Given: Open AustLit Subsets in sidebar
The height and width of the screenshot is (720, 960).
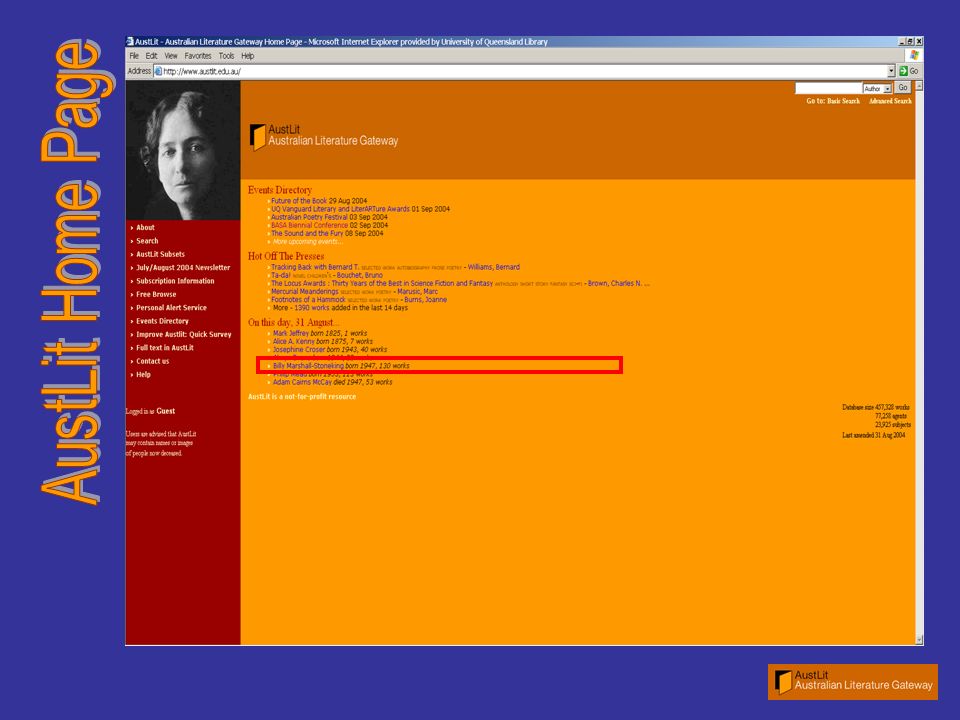Looking at the screenshot, I should (160, 255).
